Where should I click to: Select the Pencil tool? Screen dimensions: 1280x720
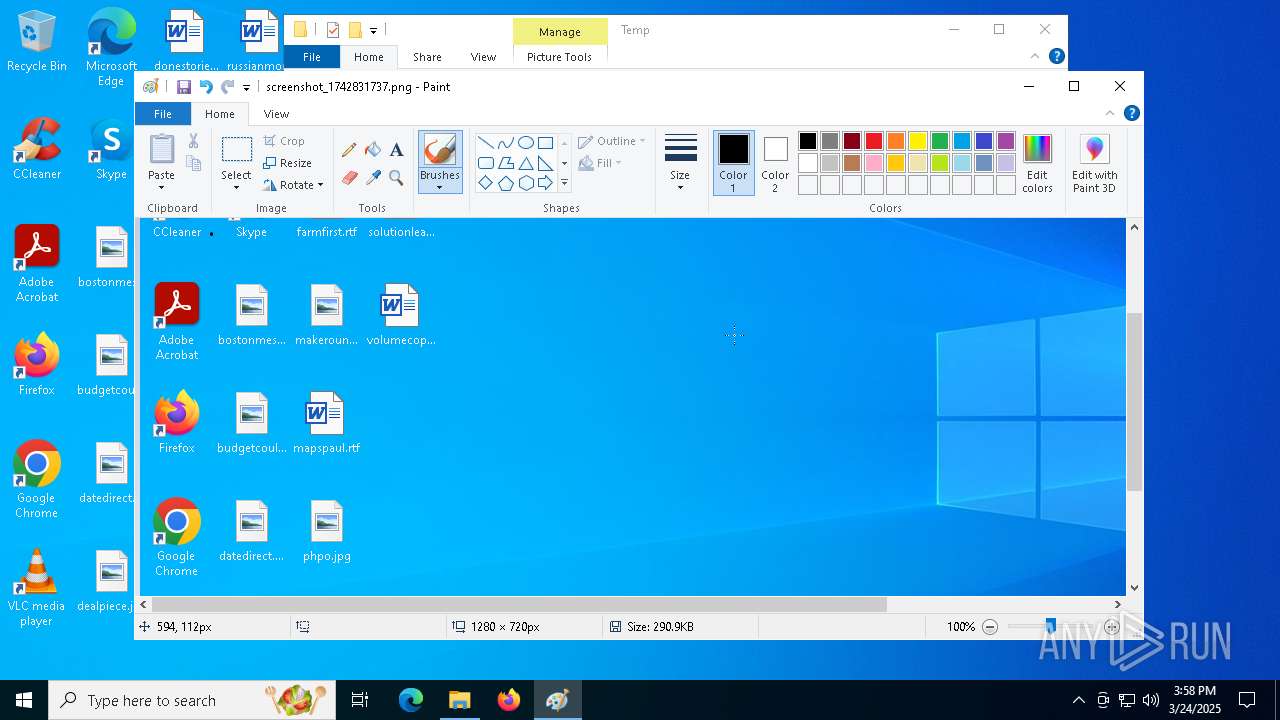pyautogui.click(x=349, y=150)
